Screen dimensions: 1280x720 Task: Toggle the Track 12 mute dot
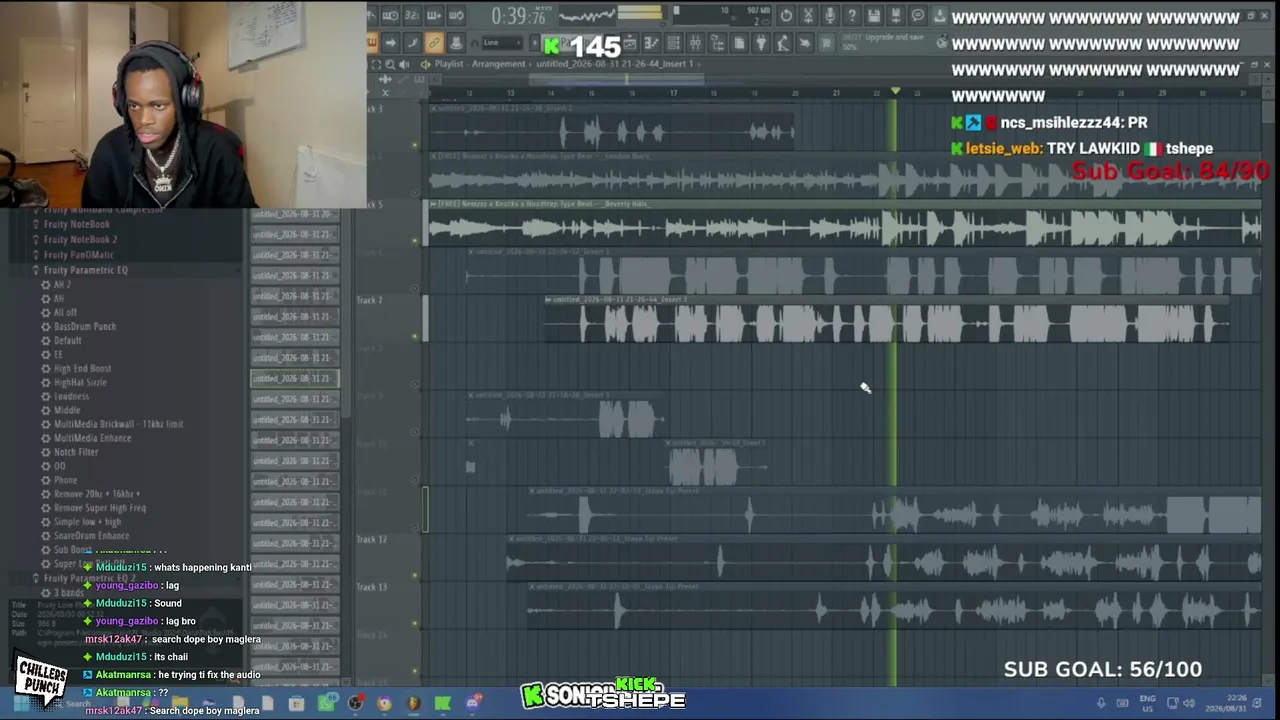coord(415,576)
